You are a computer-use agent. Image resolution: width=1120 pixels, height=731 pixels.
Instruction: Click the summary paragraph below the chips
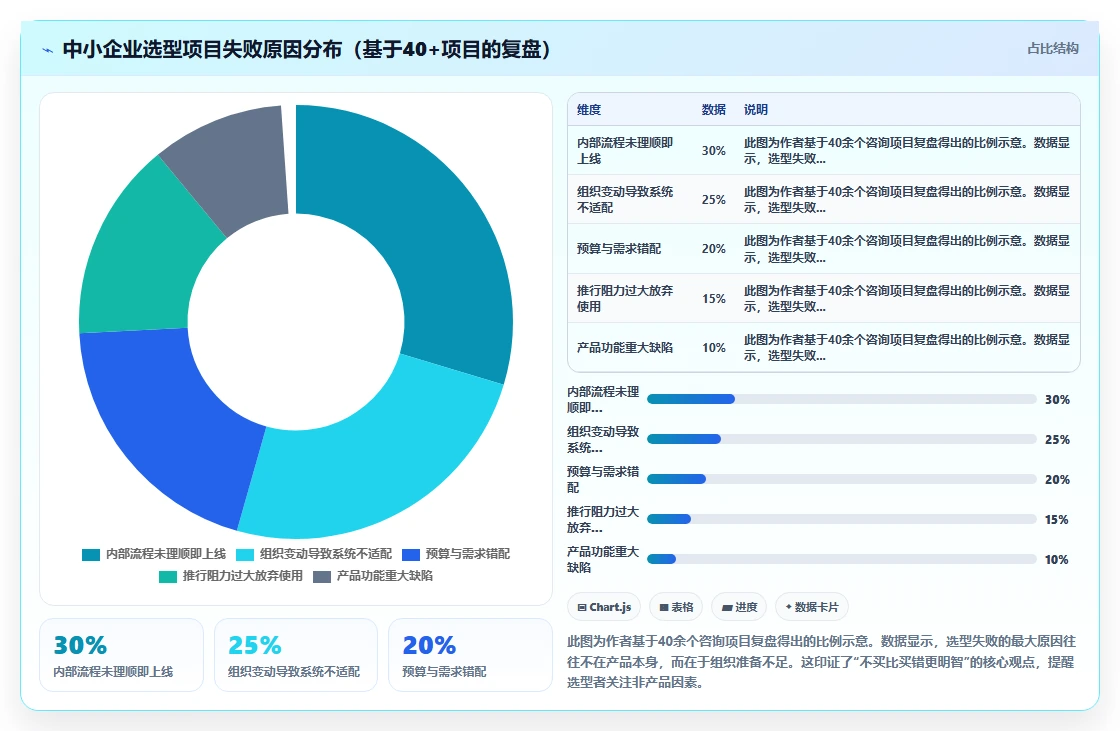click(821, 662)
